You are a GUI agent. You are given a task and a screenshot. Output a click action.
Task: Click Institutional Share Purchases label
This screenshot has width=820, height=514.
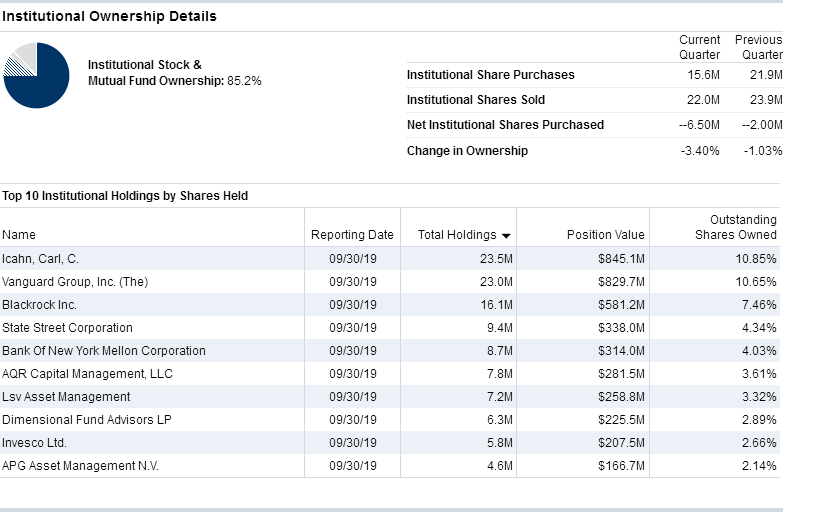491,75
